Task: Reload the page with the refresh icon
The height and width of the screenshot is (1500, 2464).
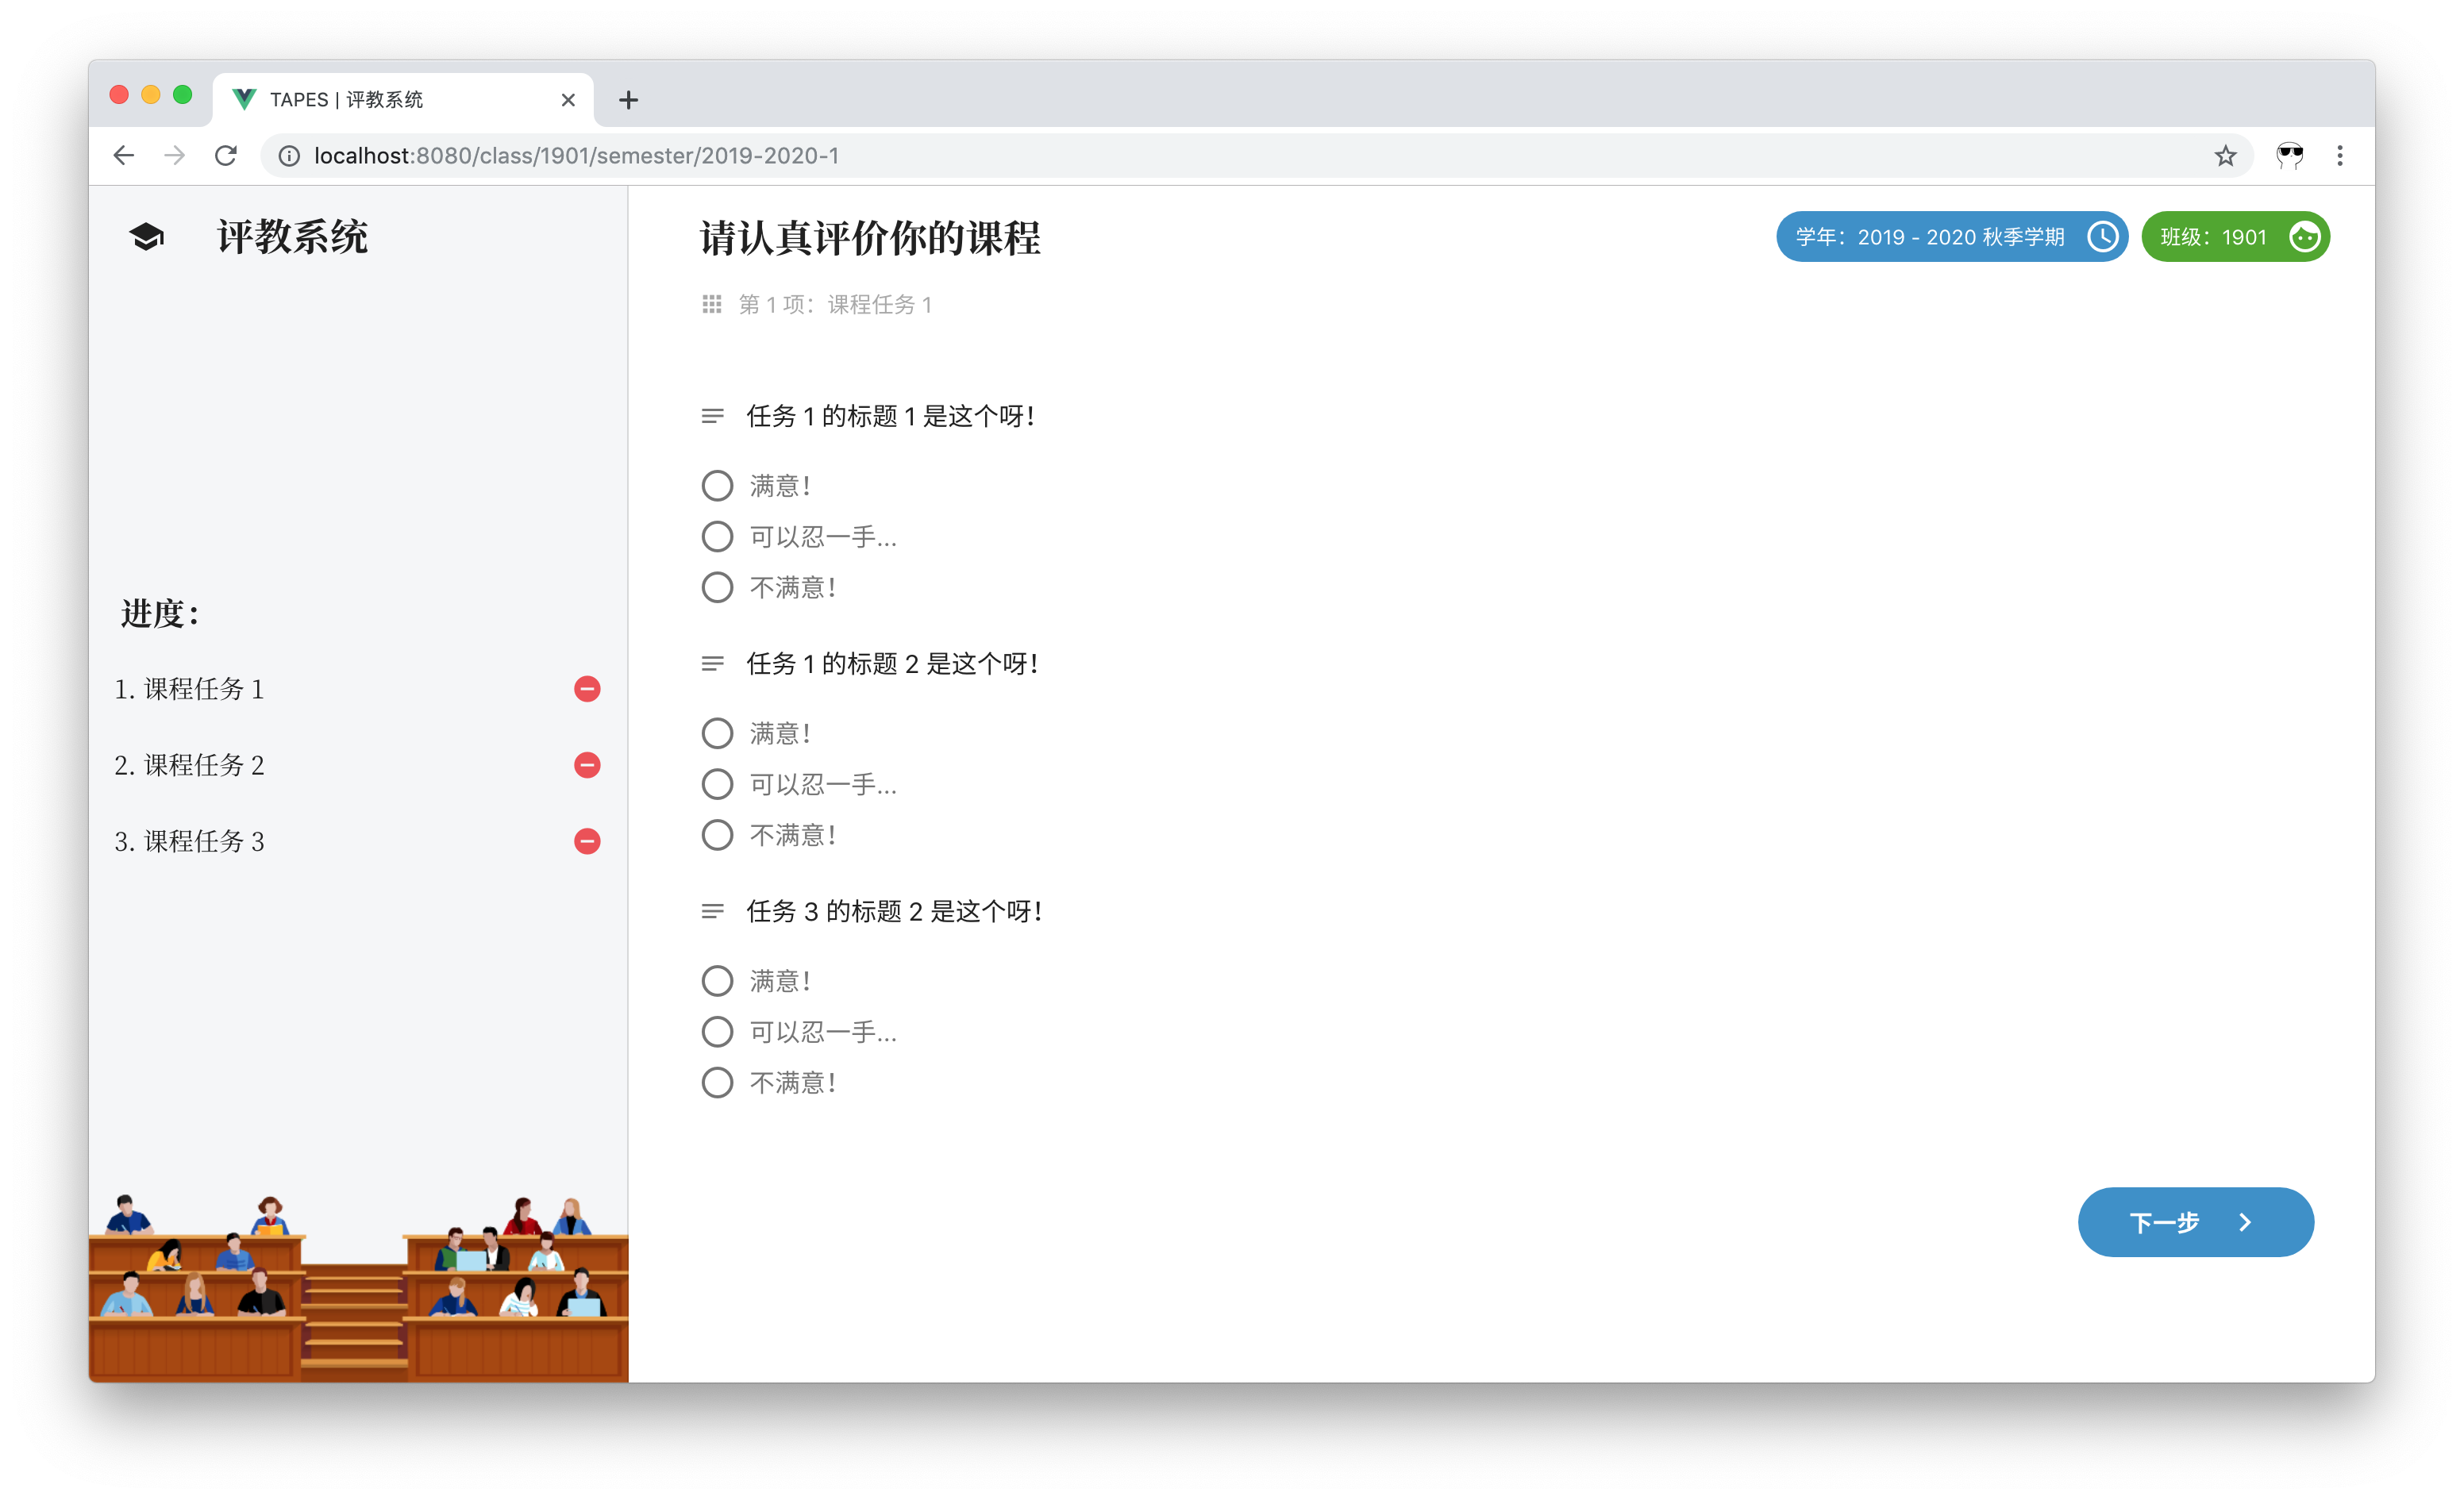Action: pos(226,156)
